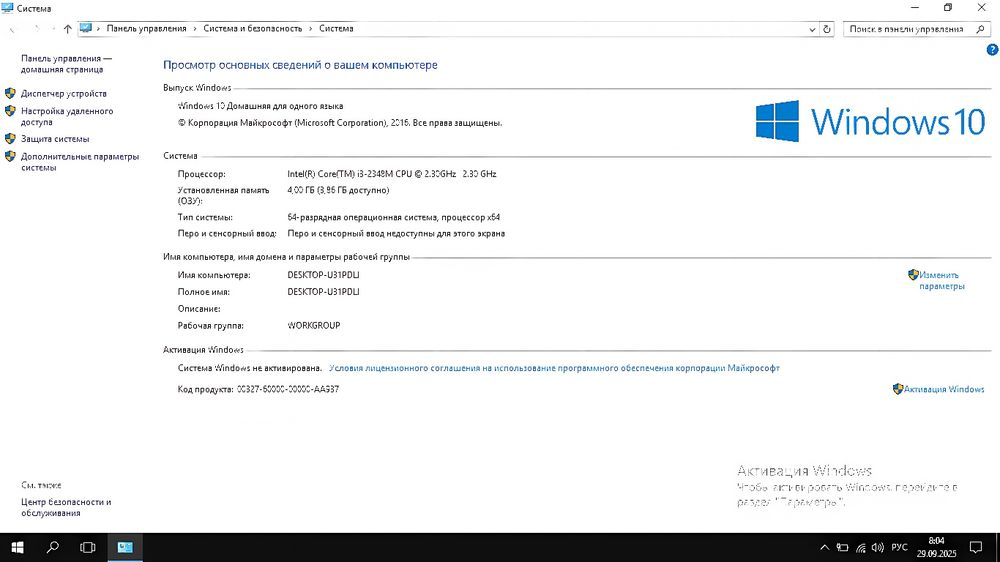Screen dimensions: 1000x562
Task: Click computer icon in address bar
Action: [86, 29]
